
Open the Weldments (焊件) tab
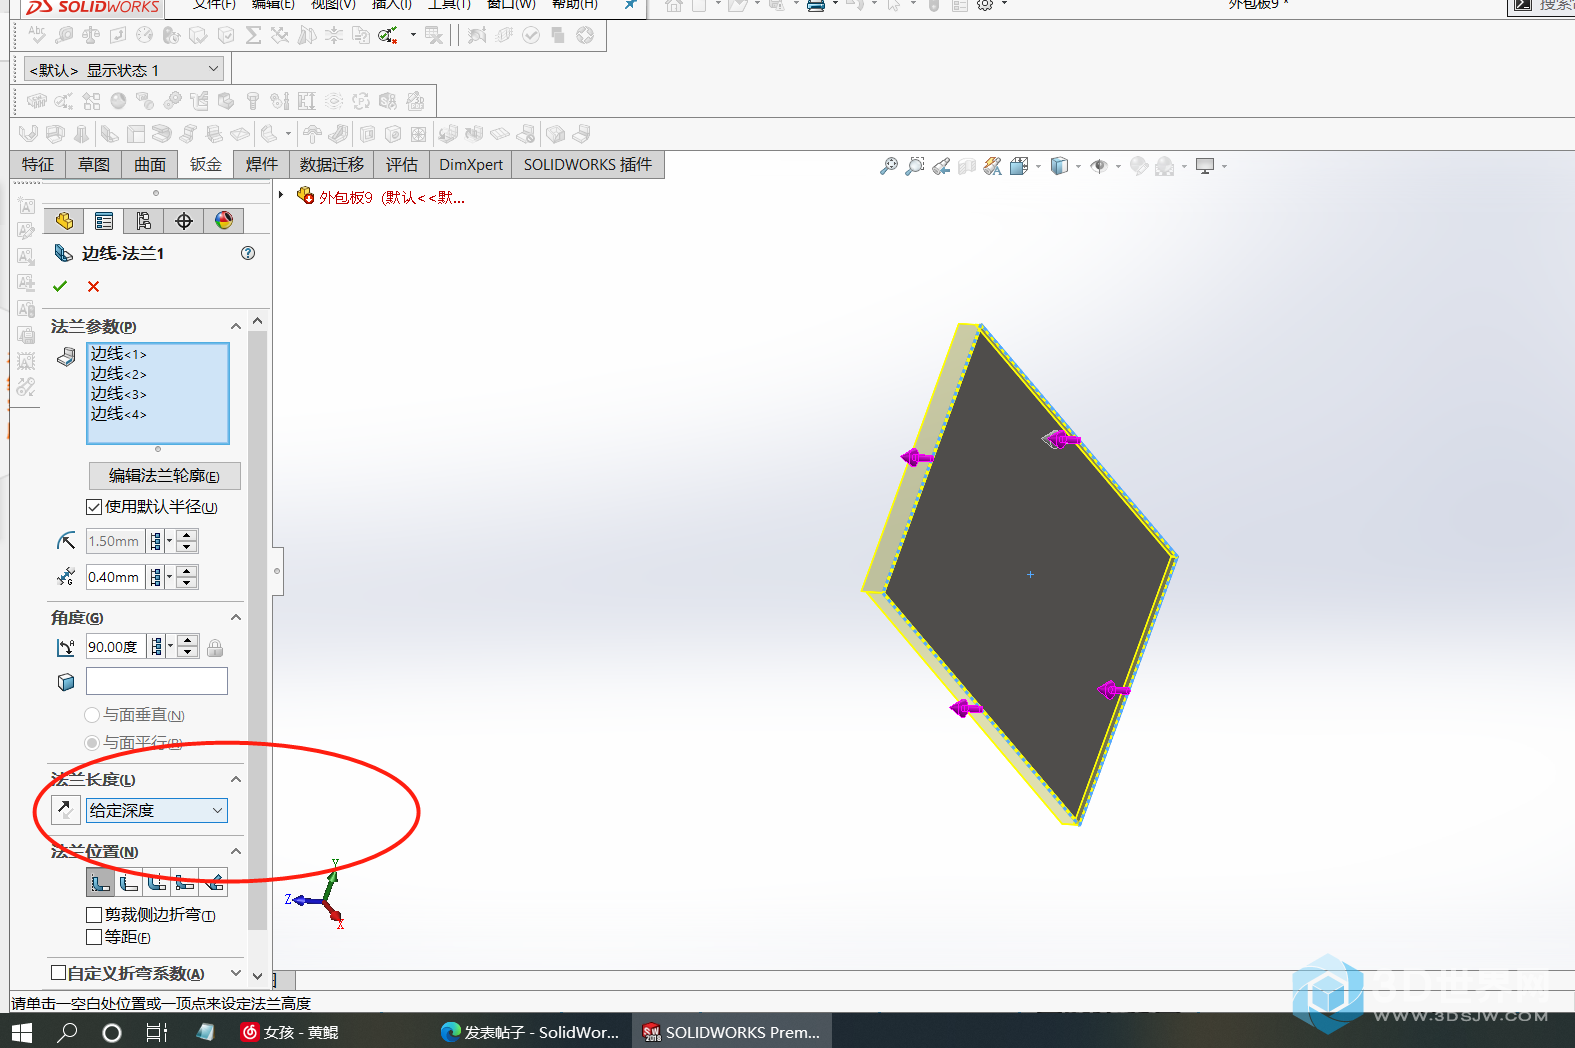click(x=262, y=164)
